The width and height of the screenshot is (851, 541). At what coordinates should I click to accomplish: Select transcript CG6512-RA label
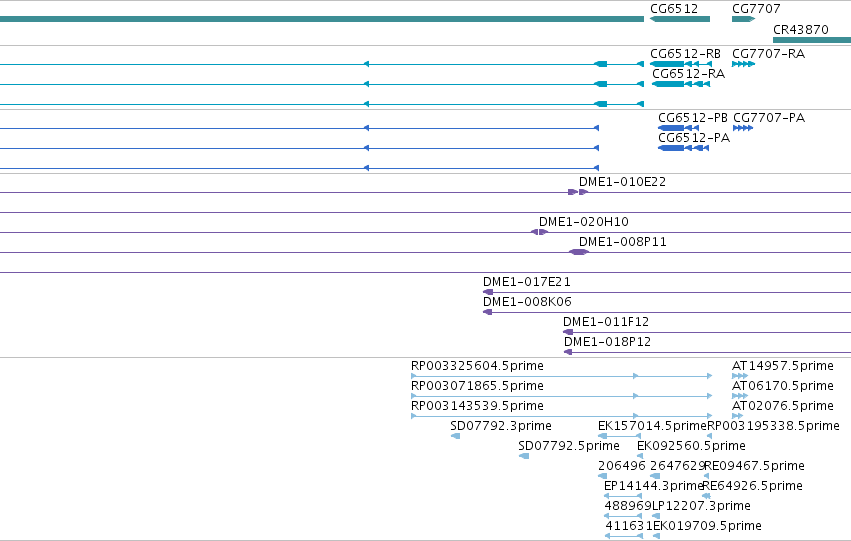(688, 74)
